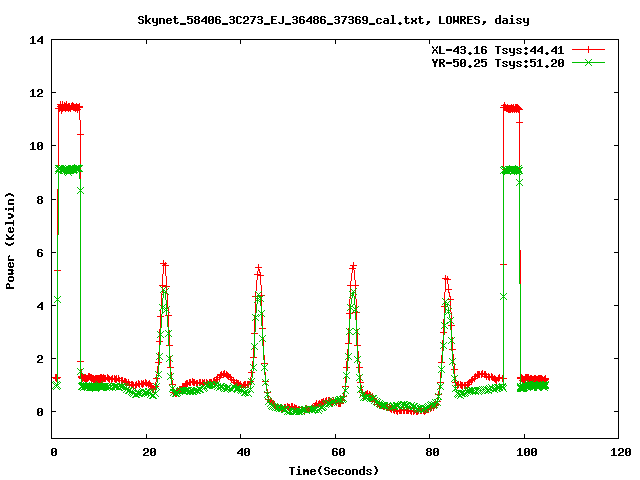Image resolution: width=640 pixels, height=480 pixels.
Task: Click the Time(Seconds) x-axis label
Action: tap(333, 471)
